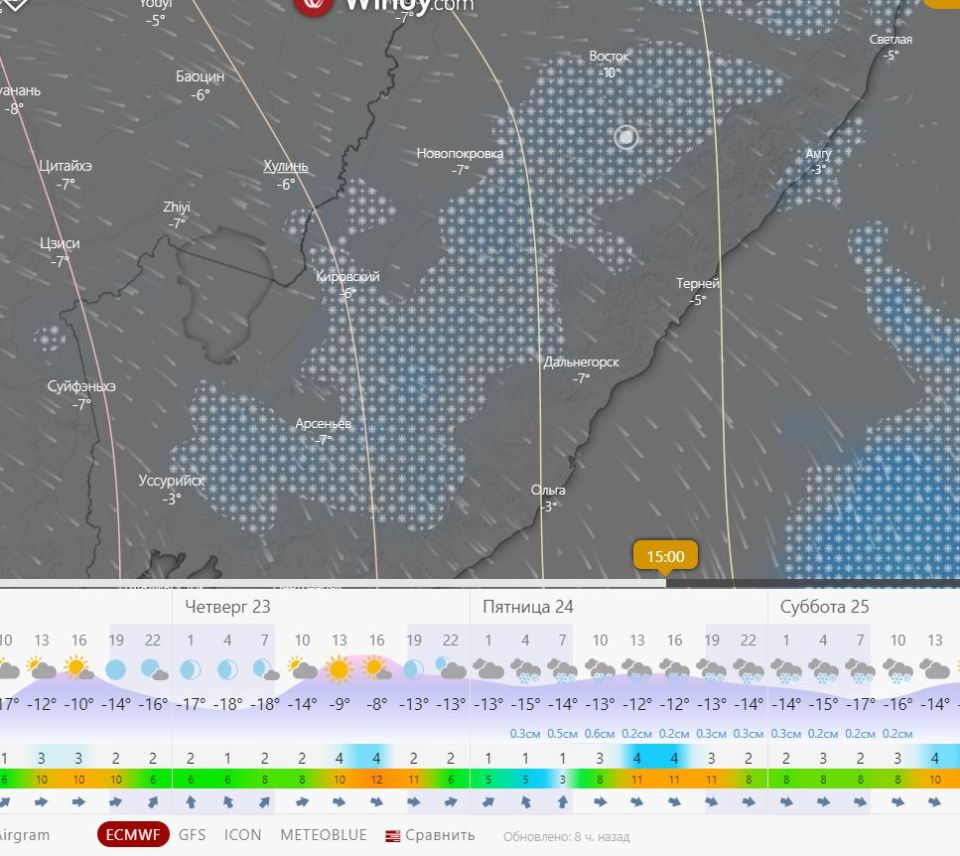Jump to Пятница 24 in forecast

(527, 607)
